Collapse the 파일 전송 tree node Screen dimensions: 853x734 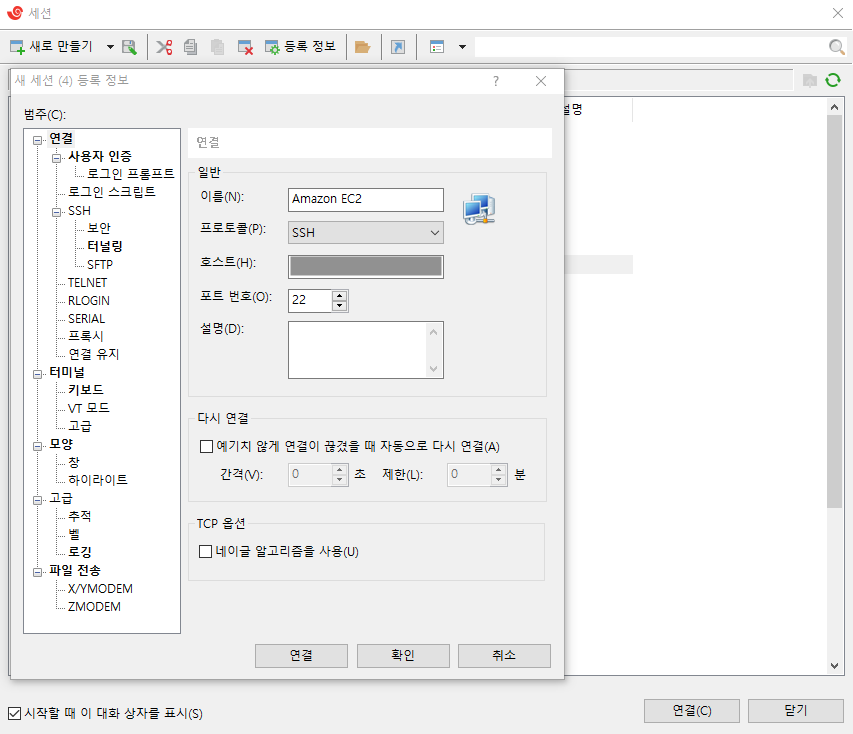(x=38, y=572)
